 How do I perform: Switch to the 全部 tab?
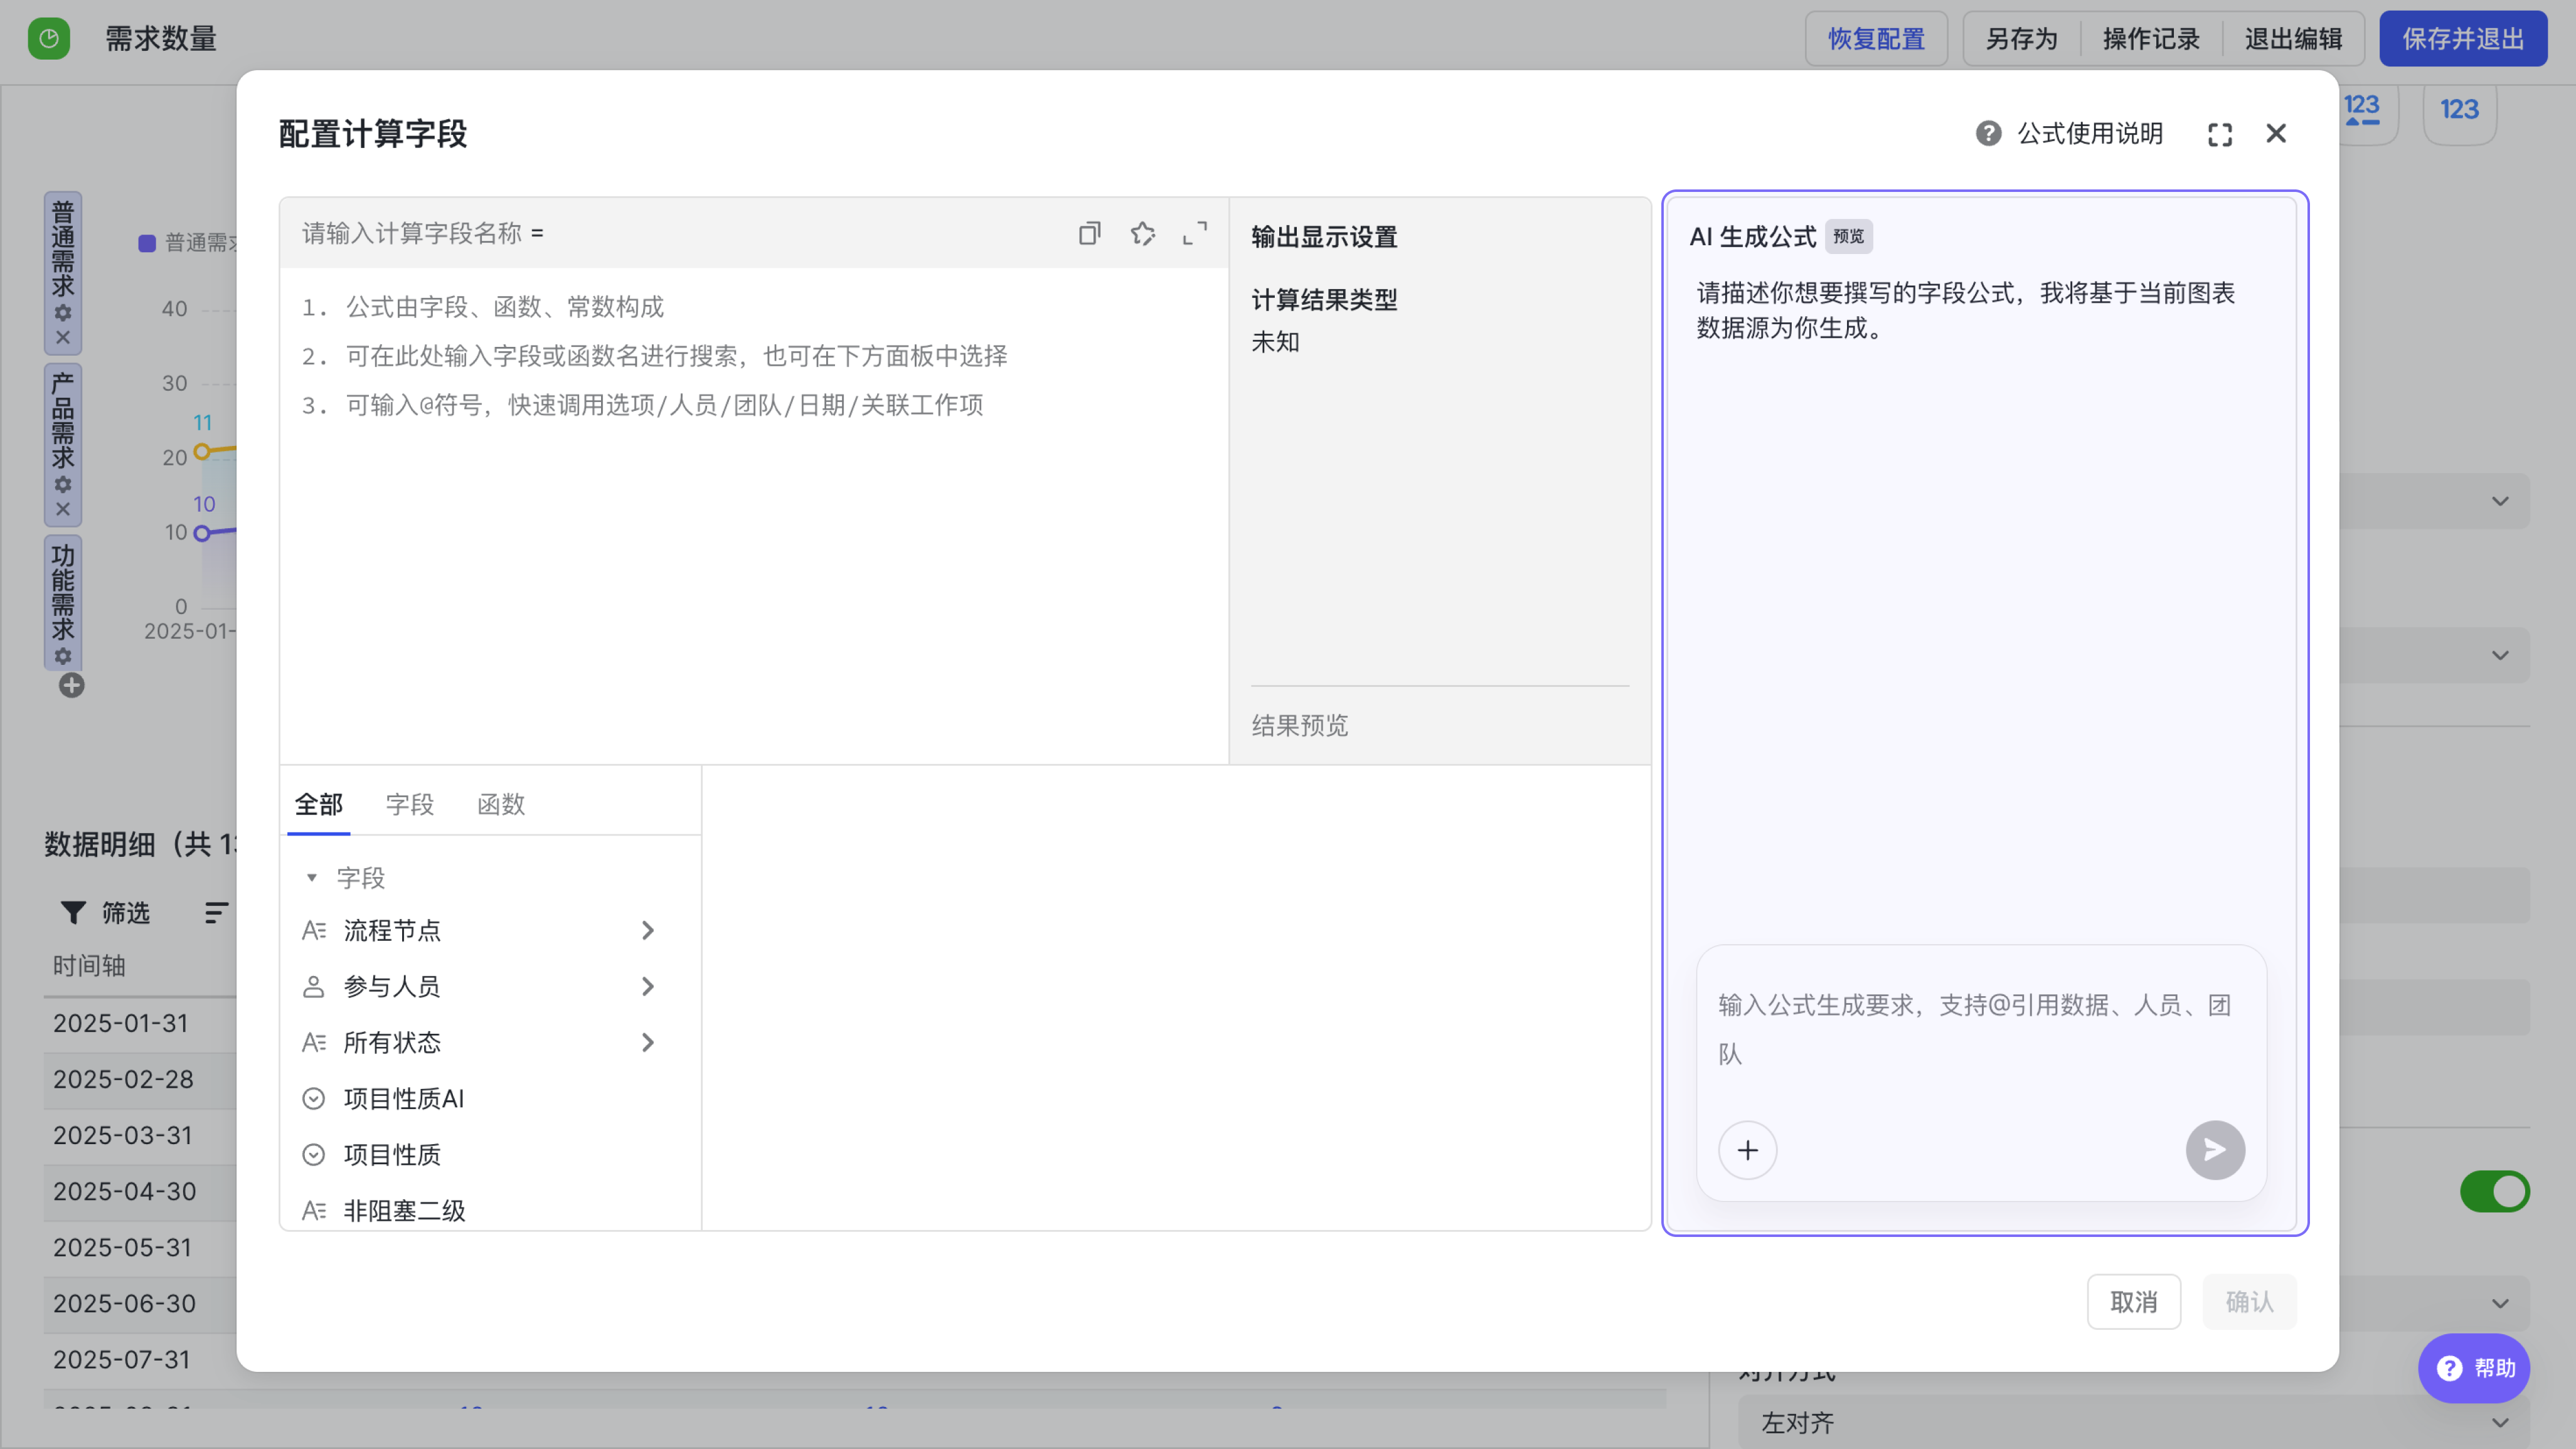pos(318,804)
